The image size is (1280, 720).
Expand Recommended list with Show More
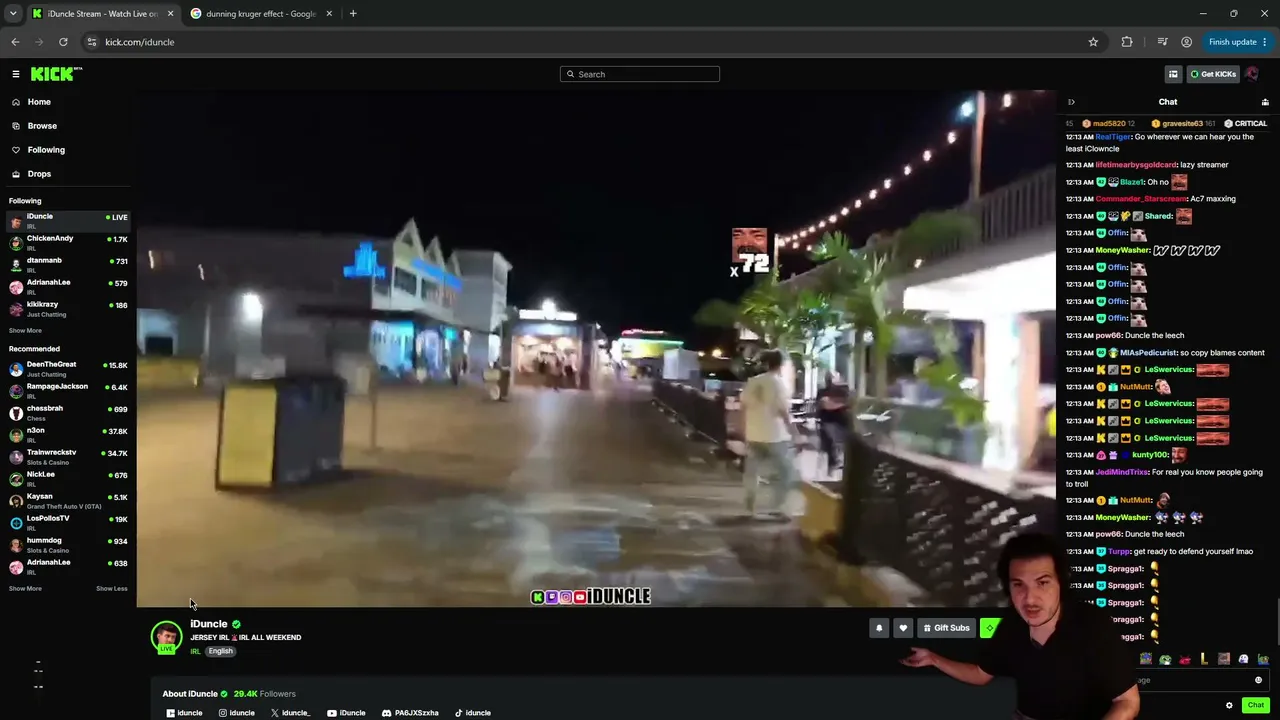25,589
